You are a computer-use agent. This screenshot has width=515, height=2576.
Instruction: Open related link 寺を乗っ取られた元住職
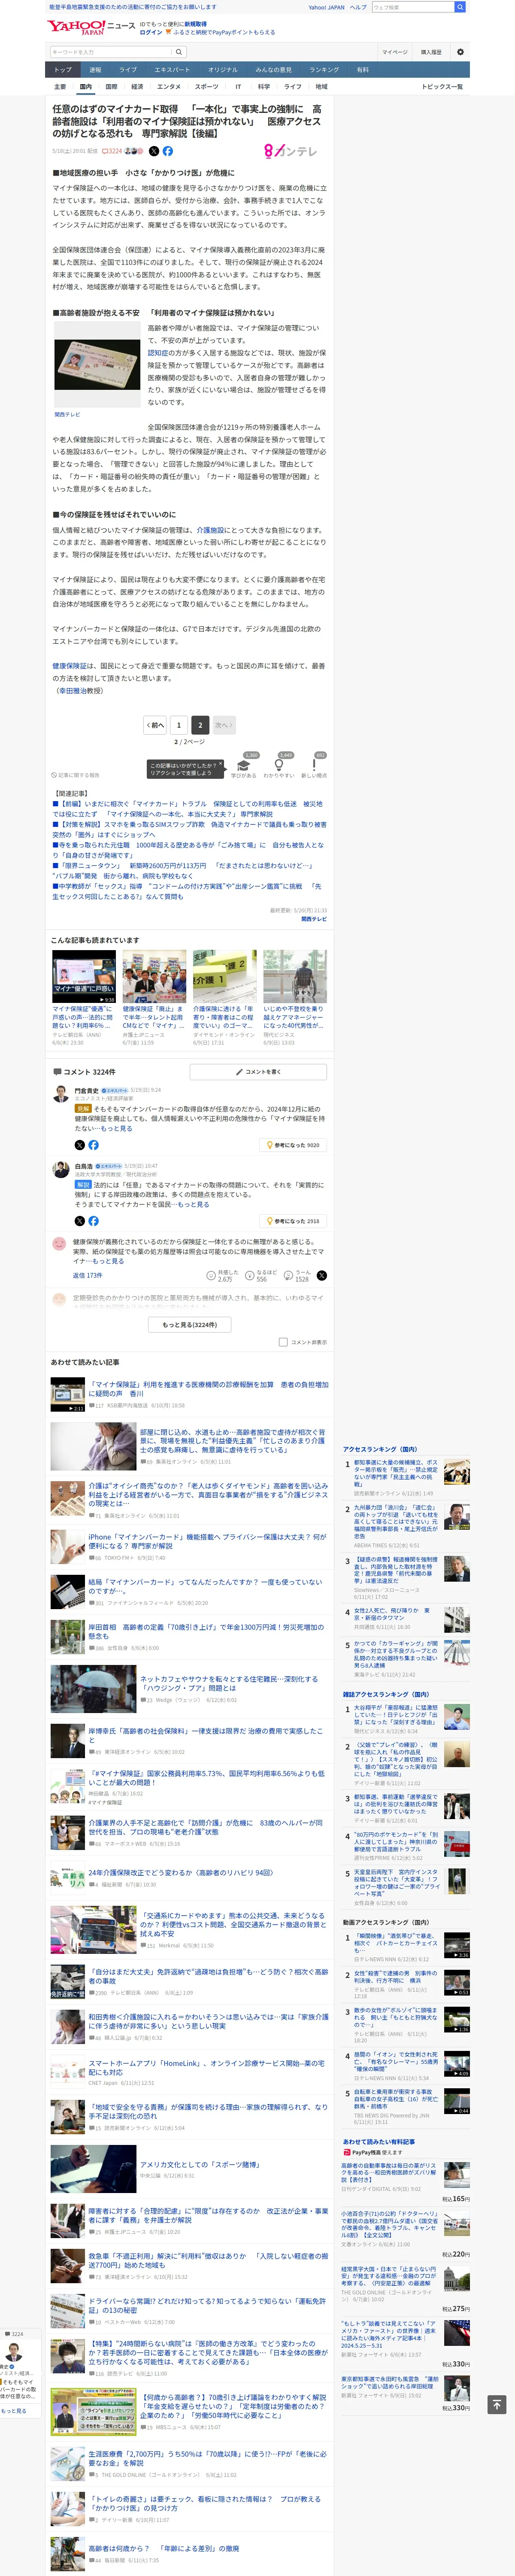(x=188, y=851)
